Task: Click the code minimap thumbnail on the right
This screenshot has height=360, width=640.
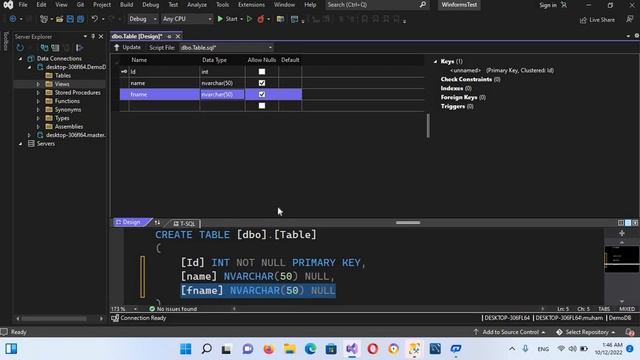Action: pyautogui.click(x=621, y=259)
